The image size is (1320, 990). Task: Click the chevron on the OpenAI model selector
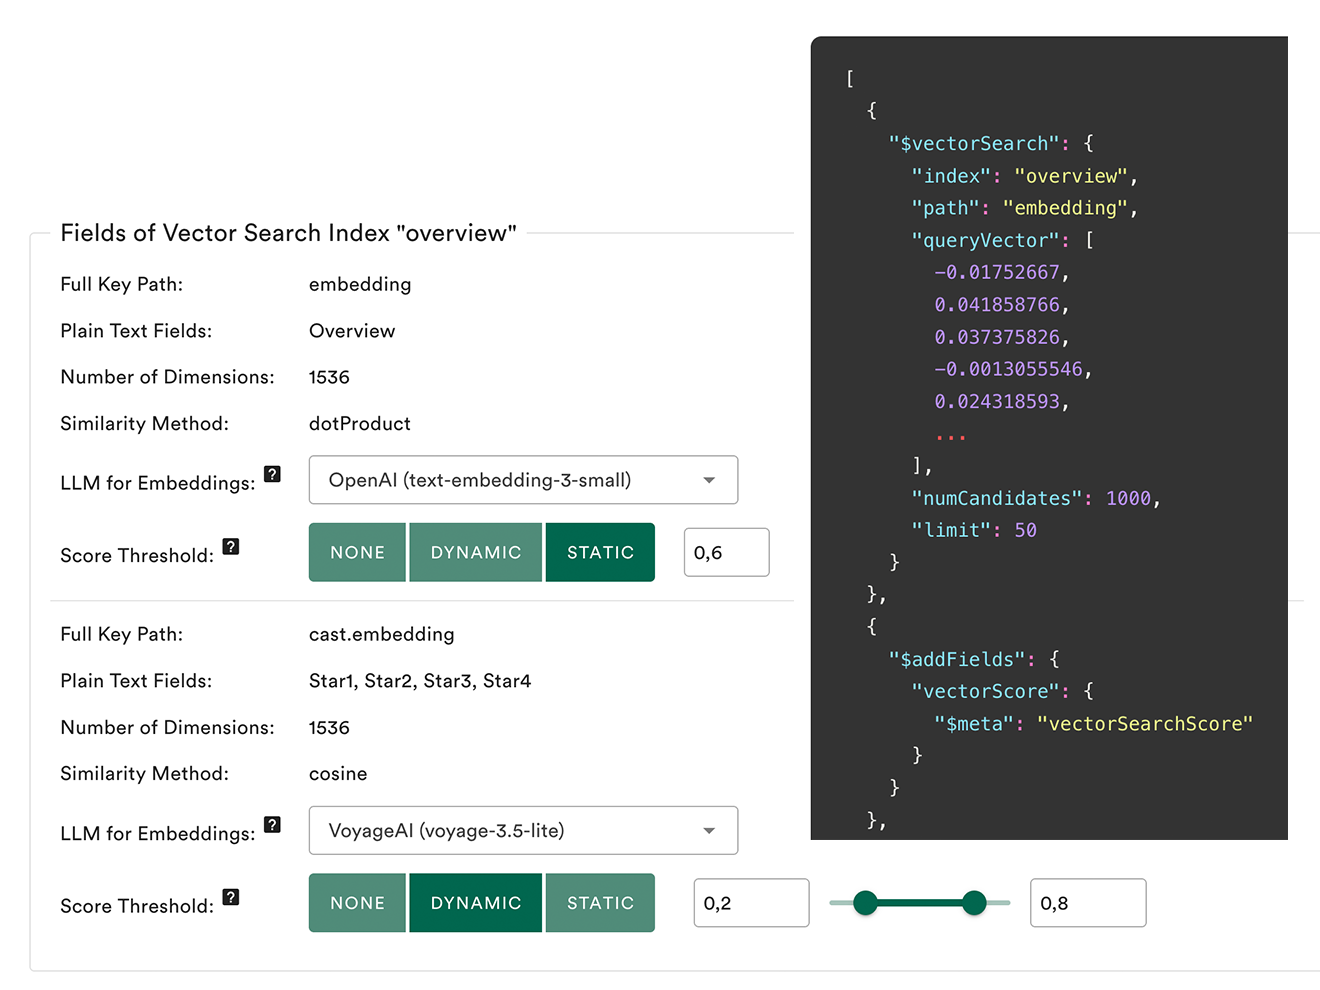click(710, 480)
